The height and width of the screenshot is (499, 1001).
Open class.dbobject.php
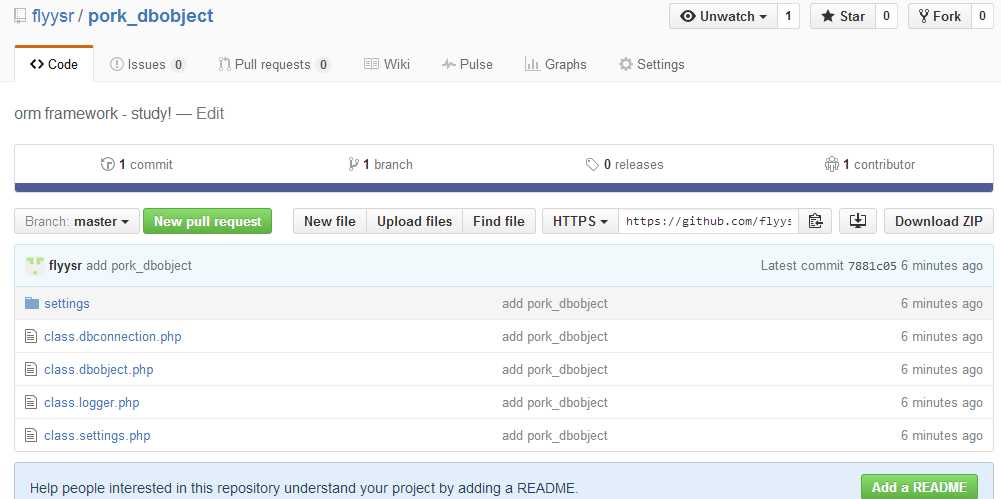point(98,369)
